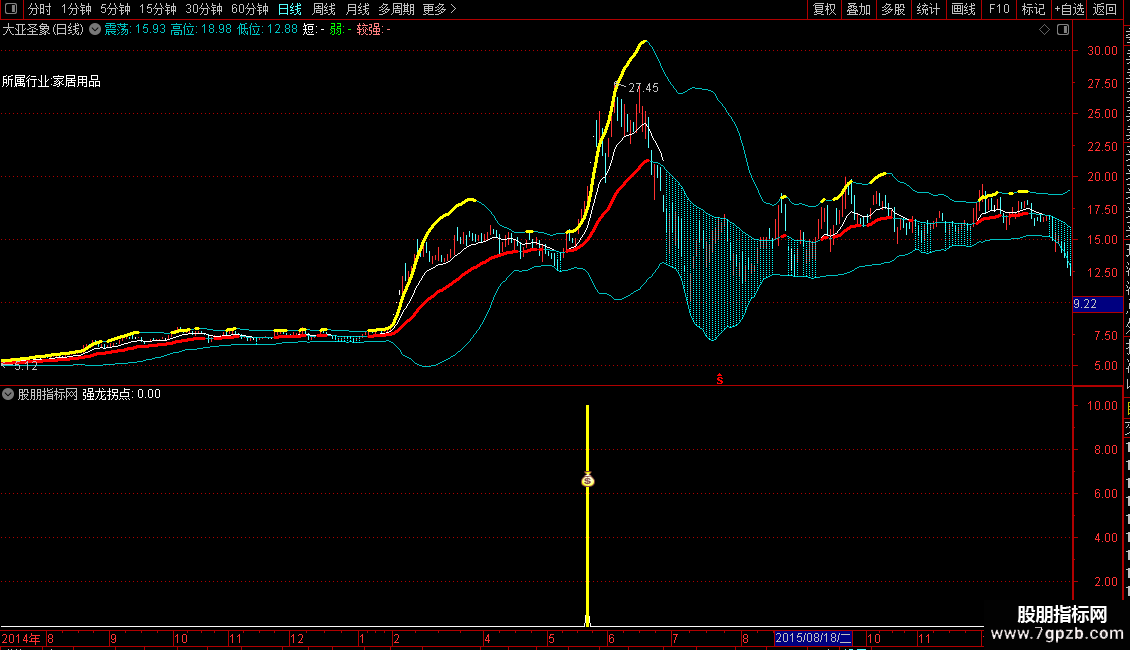1130x650 pixels.
Task: Open the 画线 drawing tools
Action: [963, 9]
